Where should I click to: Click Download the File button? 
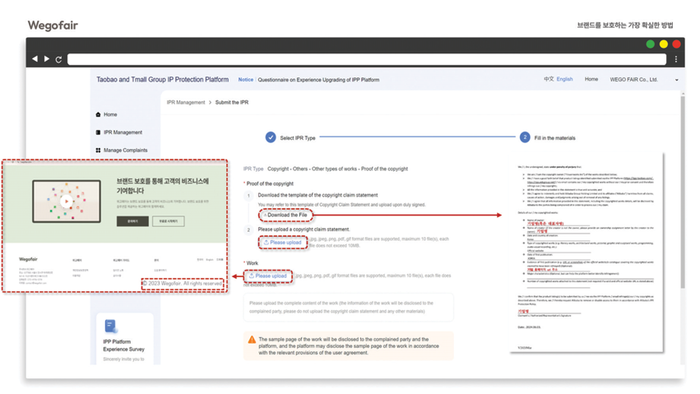(x=286, y=215)
